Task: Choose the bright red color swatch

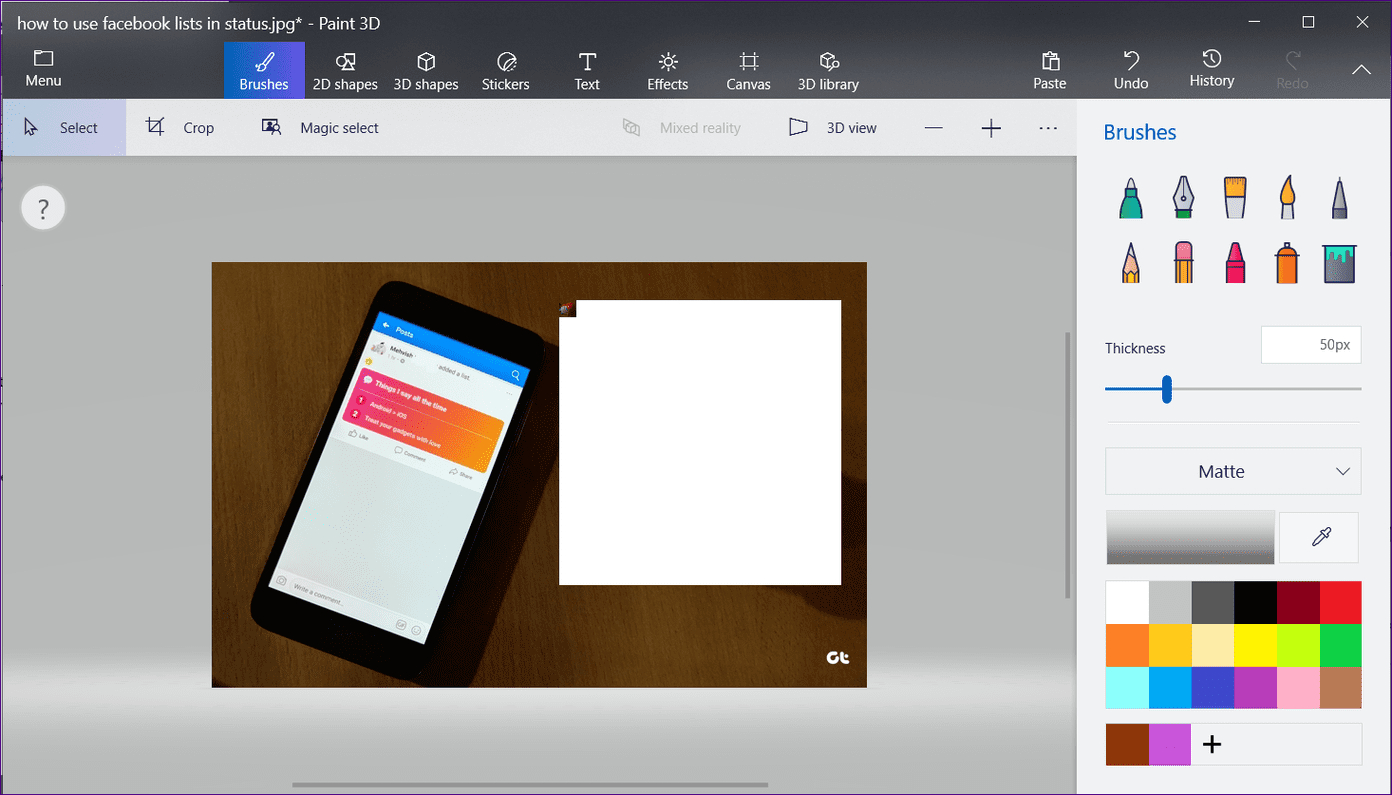Action: click(x=1341, y=603)
